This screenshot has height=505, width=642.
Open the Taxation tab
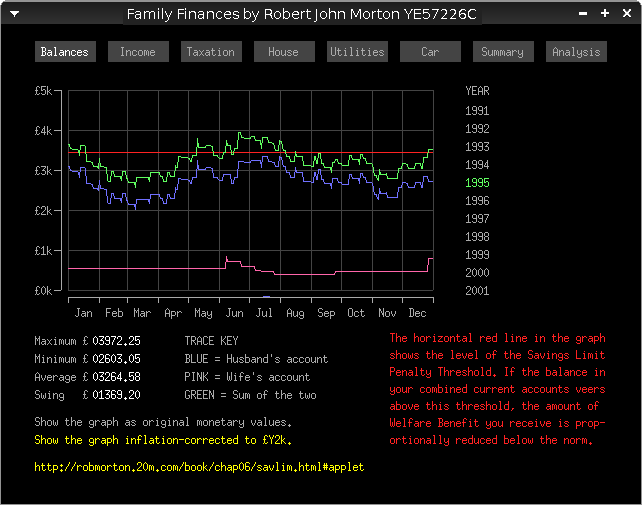click(211, 52)
